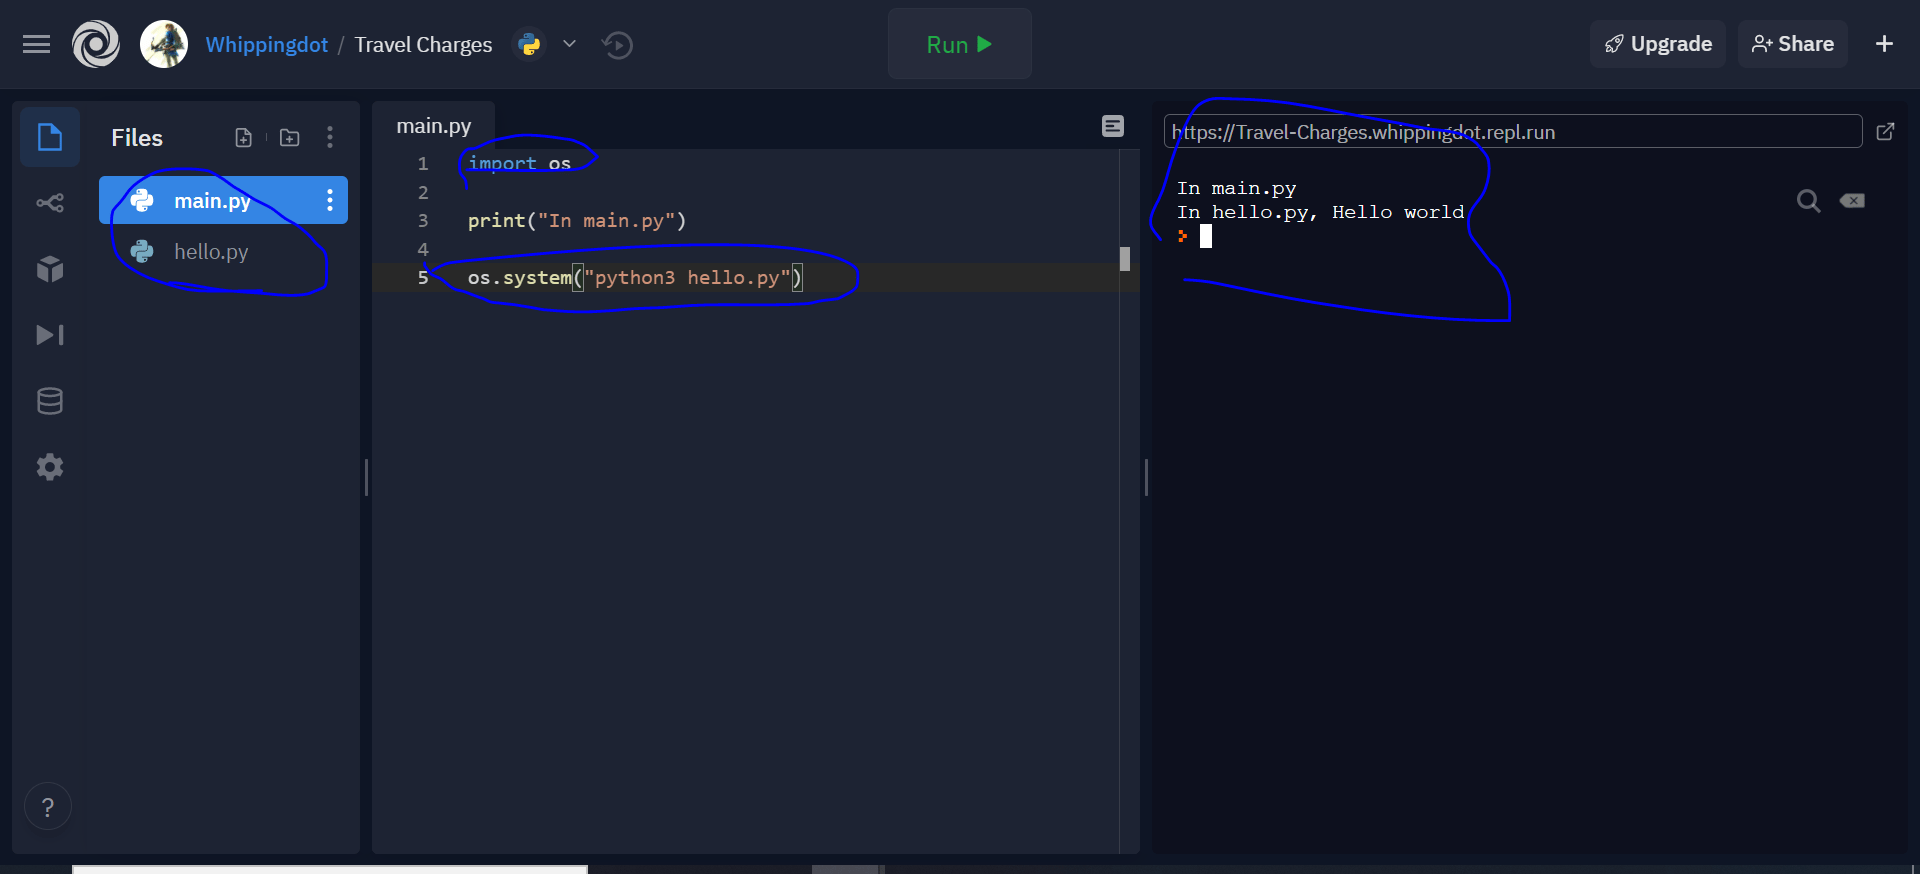
Task: Open the Files panel more options menu
Action: pyautogui.click(x=330, y=138)
